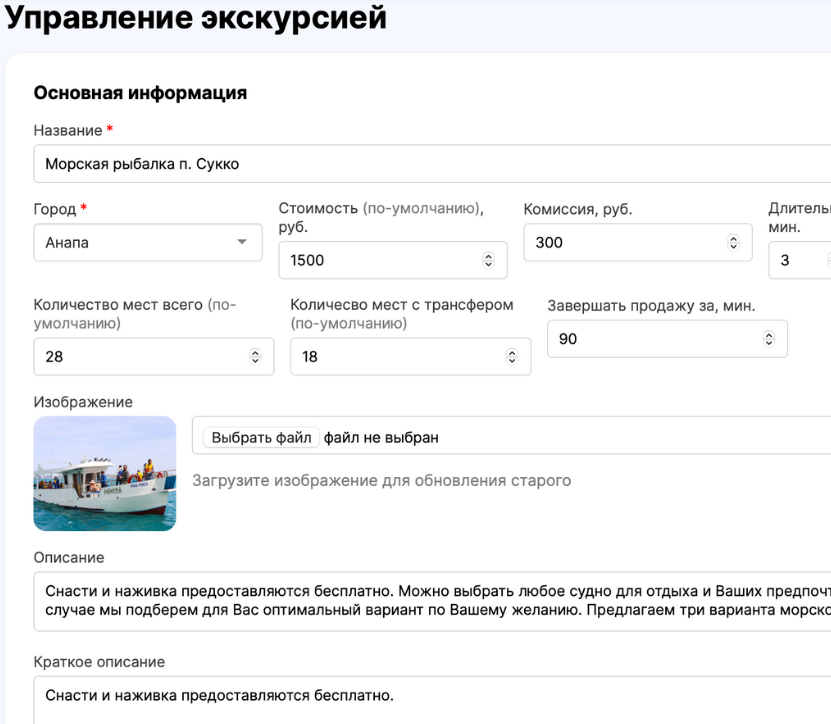Focus the Стоимость field containing 1500

tap(380, 260)
